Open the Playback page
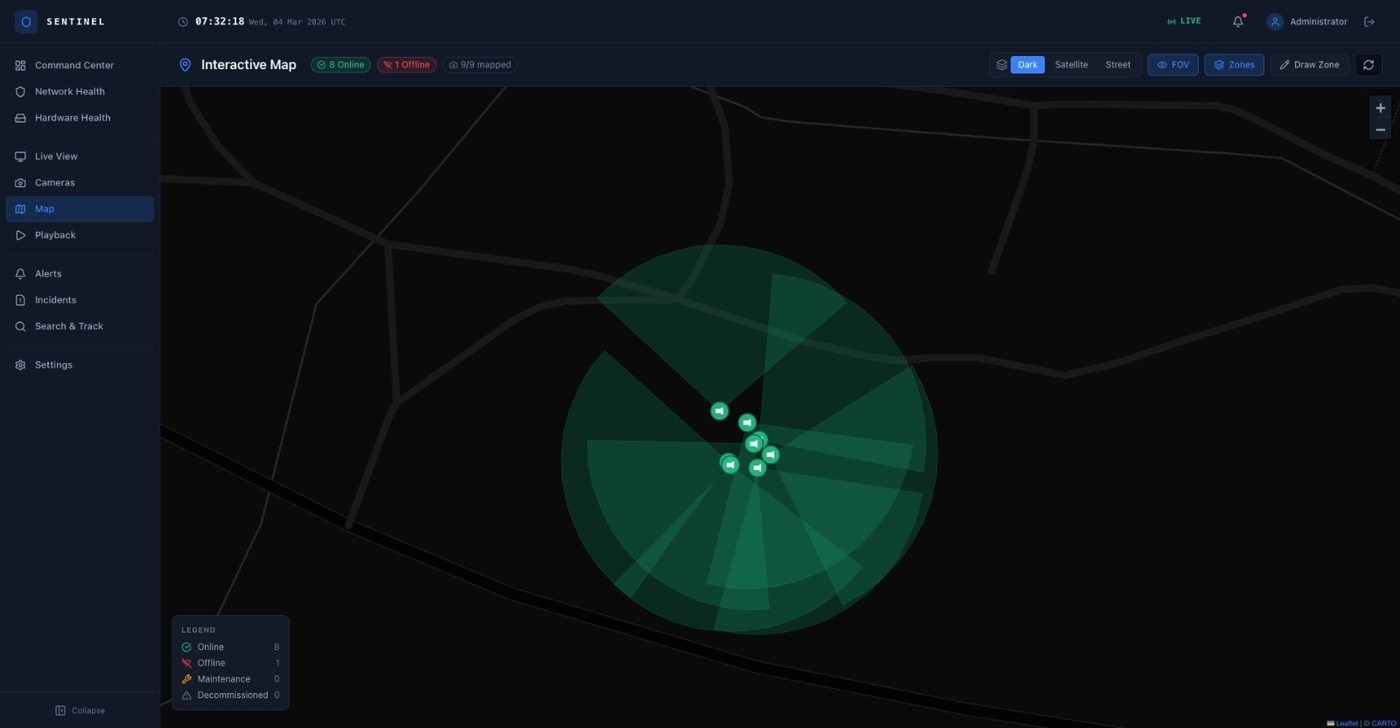Image resolution: width=1400 pixels, height=728 pixels. [x=55, y=235]
